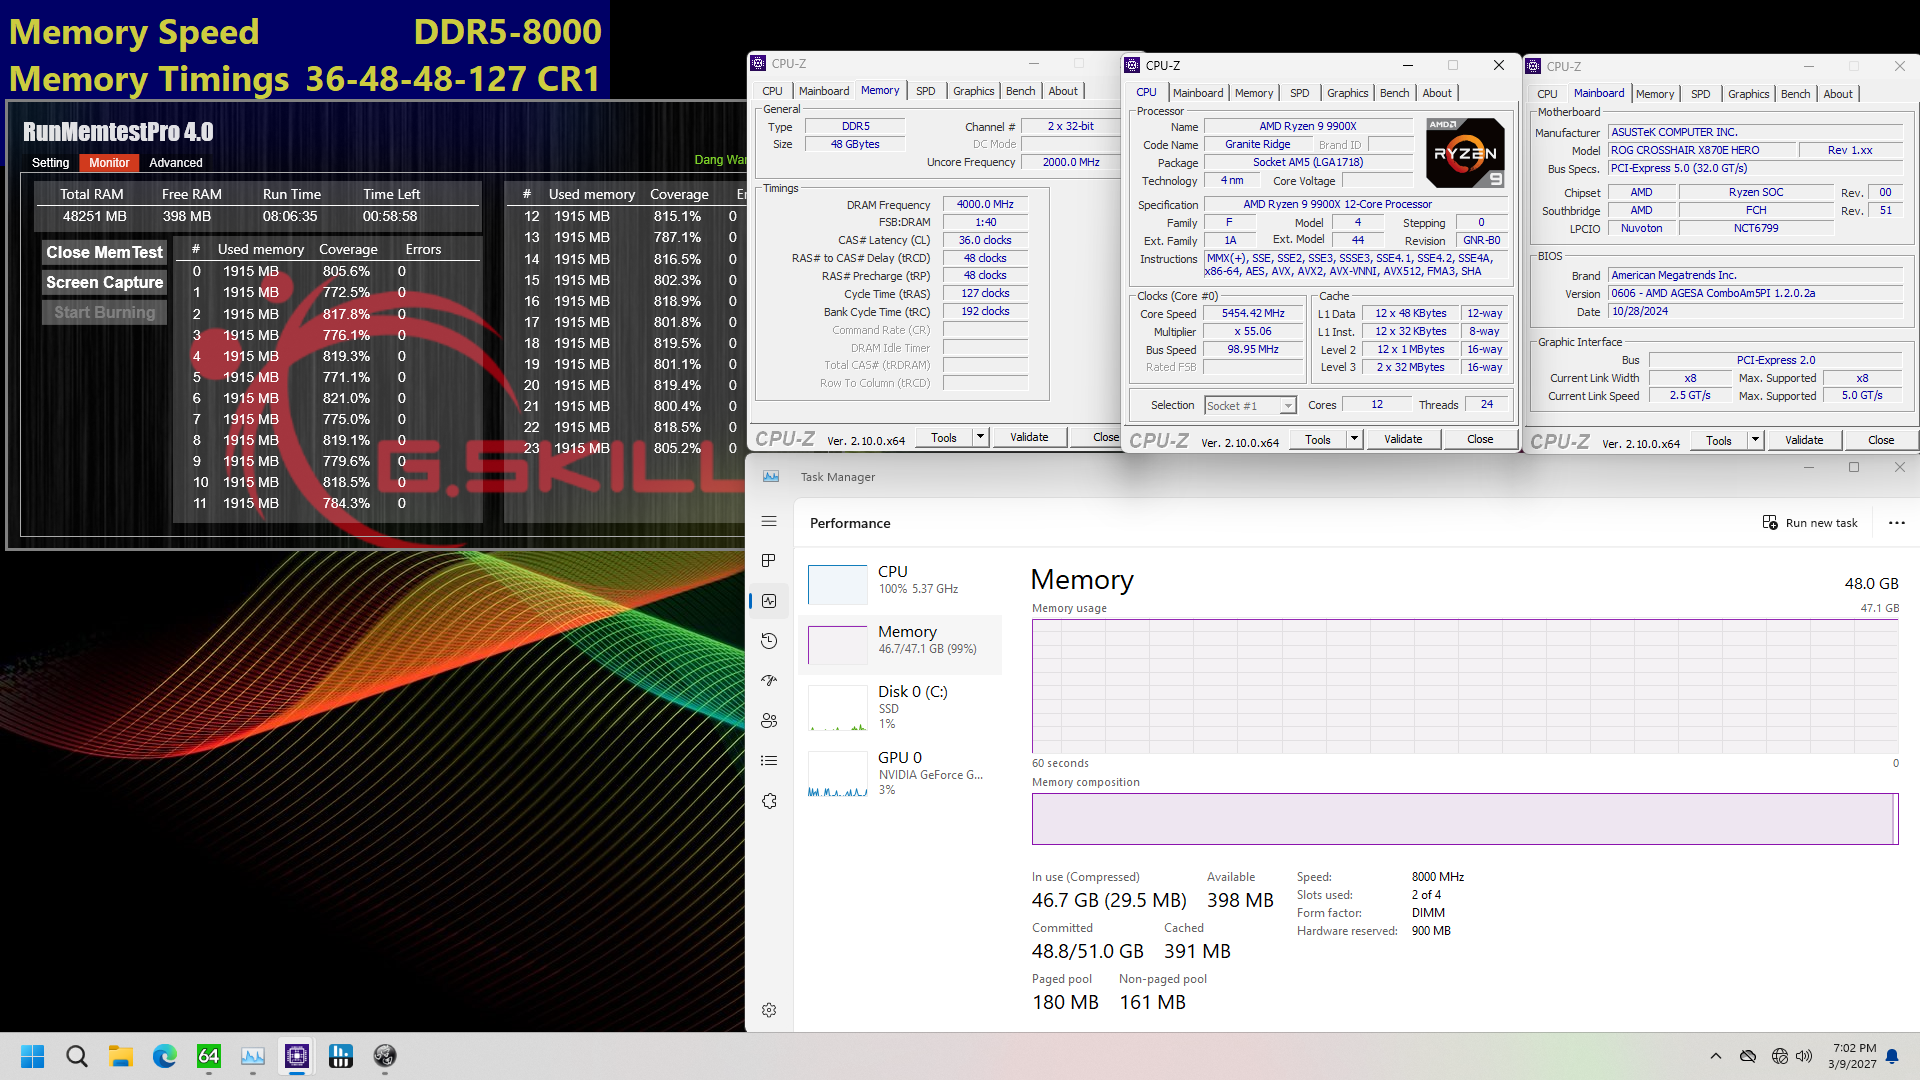1920x1080 pixels.
Task: Switch to the SPD tab in CPU-Z
Action: 1299,92
